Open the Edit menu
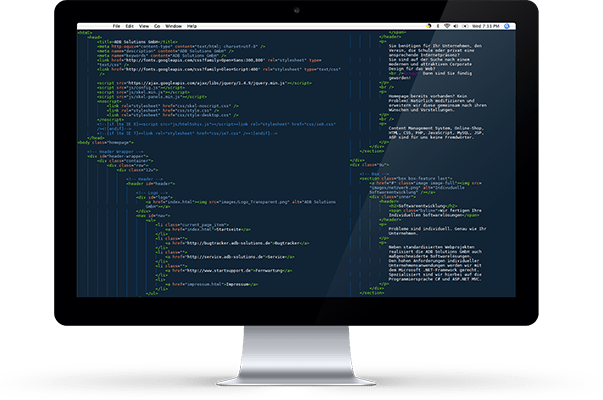This screenshot has width=603, height=400. (x=130, y=26)
